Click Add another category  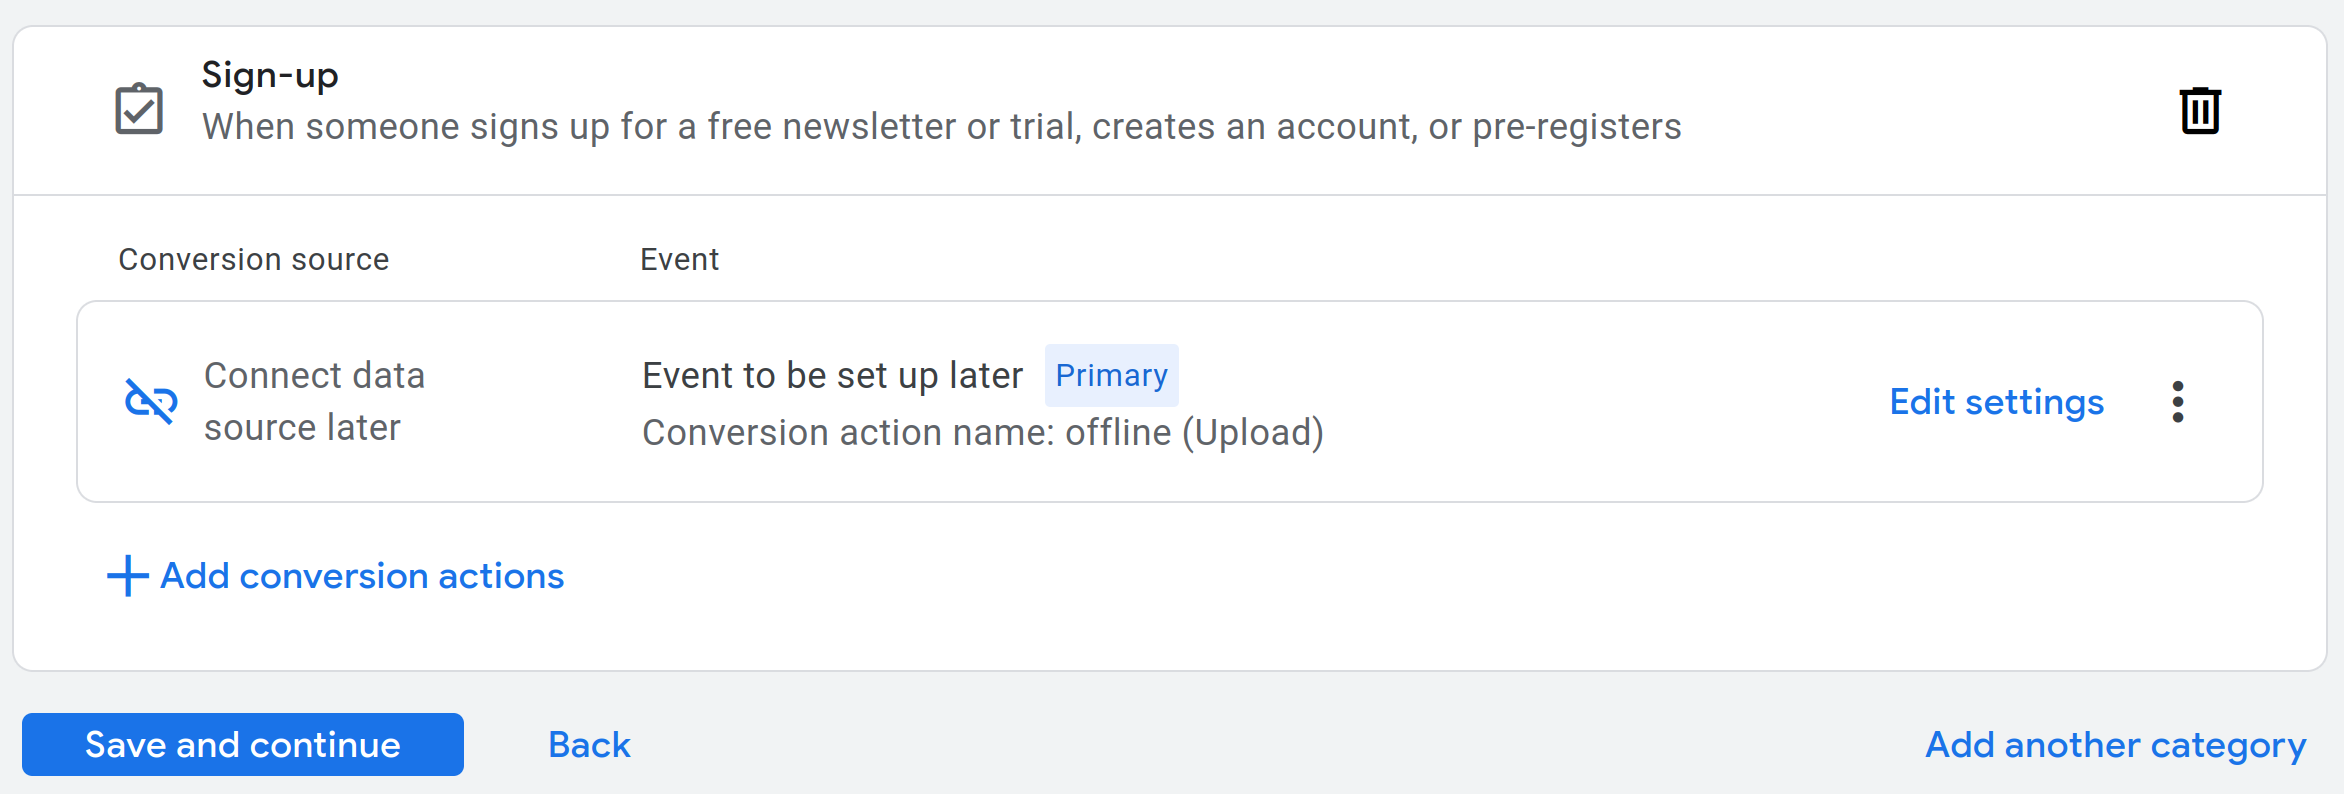point(2115,745)
